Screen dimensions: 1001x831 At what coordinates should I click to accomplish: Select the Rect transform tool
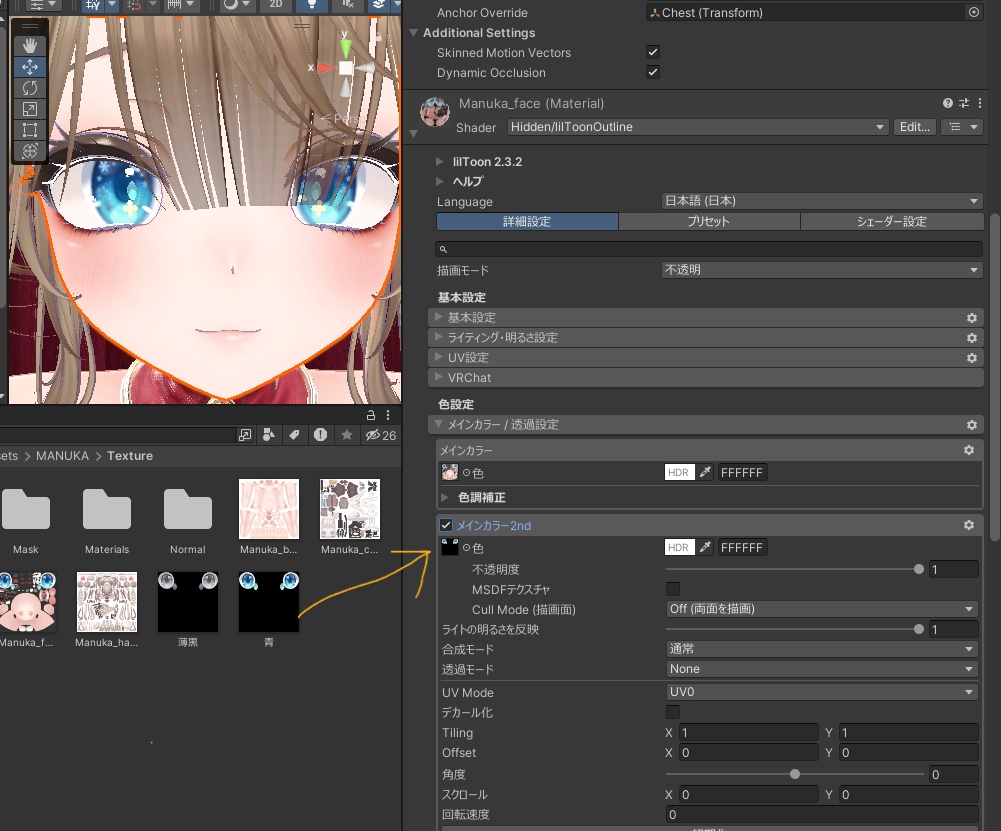(x=29, y=130)
